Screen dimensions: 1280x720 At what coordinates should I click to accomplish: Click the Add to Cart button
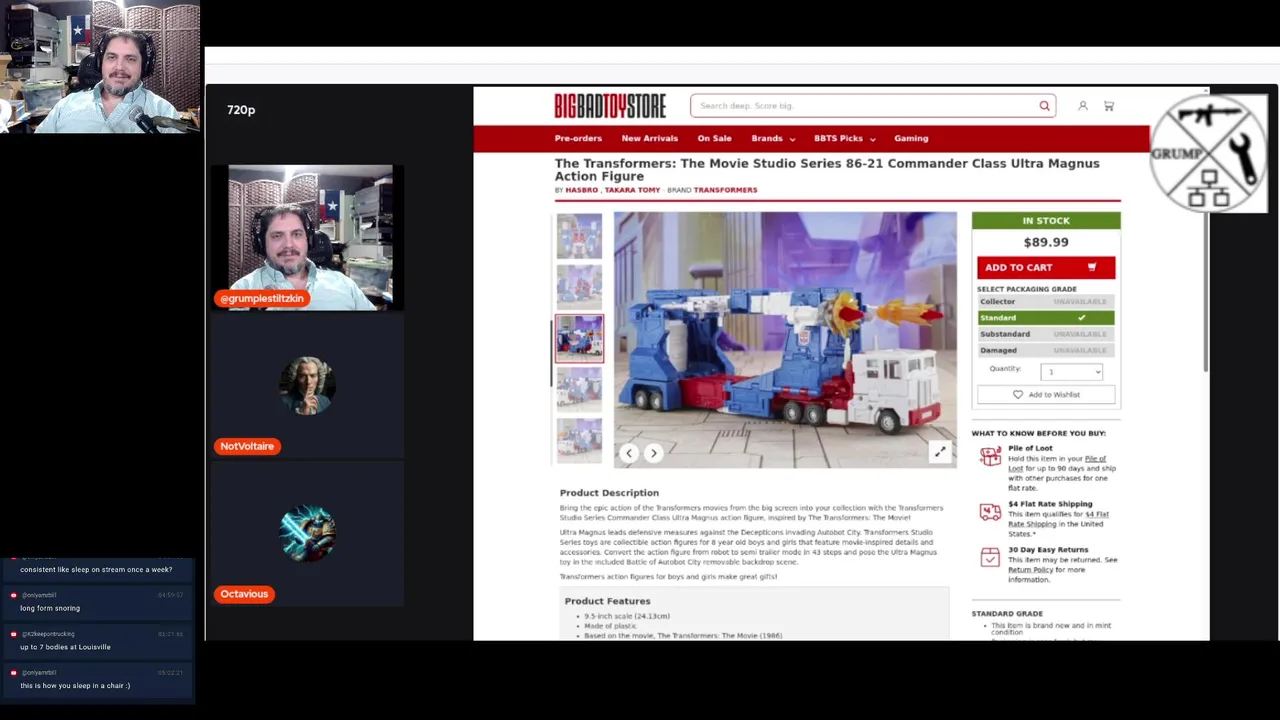1046,267
